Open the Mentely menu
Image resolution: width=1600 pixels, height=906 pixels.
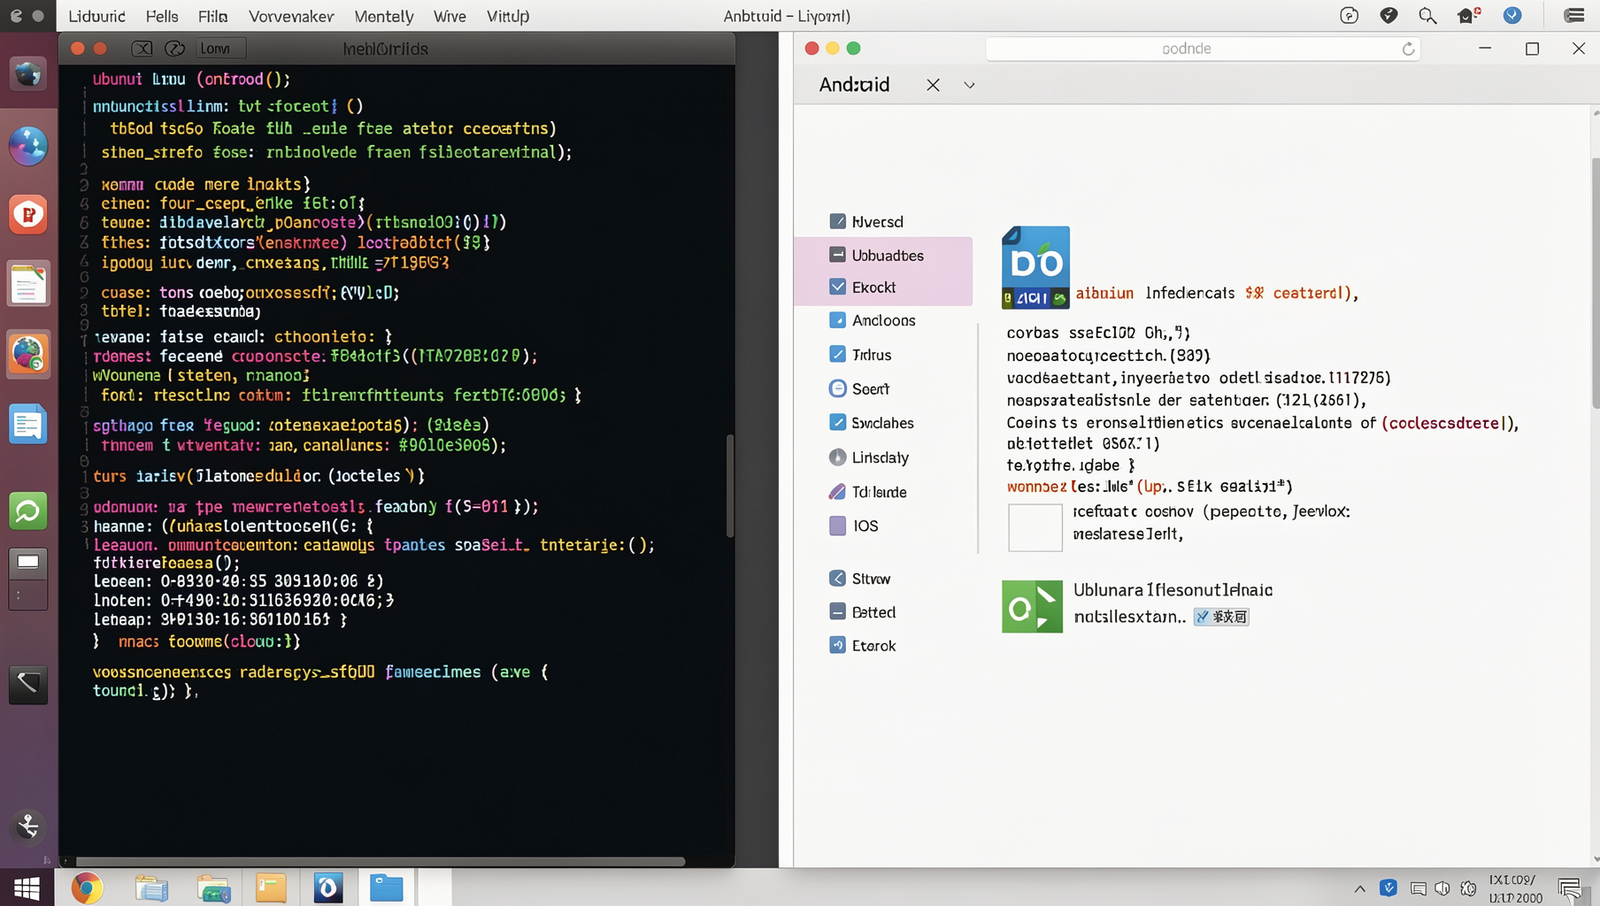coord(384,16)
